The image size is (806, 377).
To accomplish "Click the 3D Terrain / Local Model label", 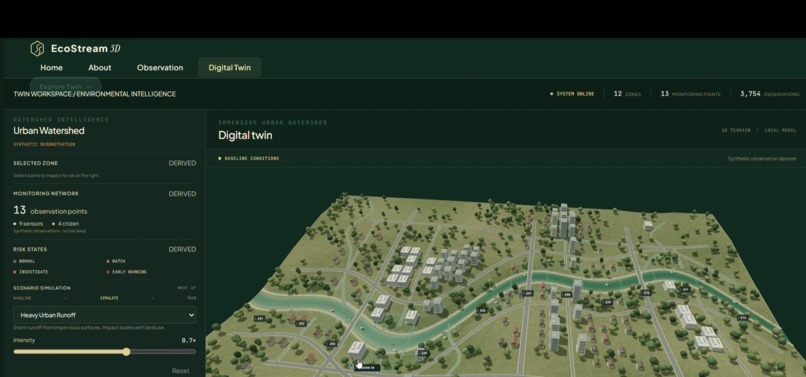I will pos(759,131).
